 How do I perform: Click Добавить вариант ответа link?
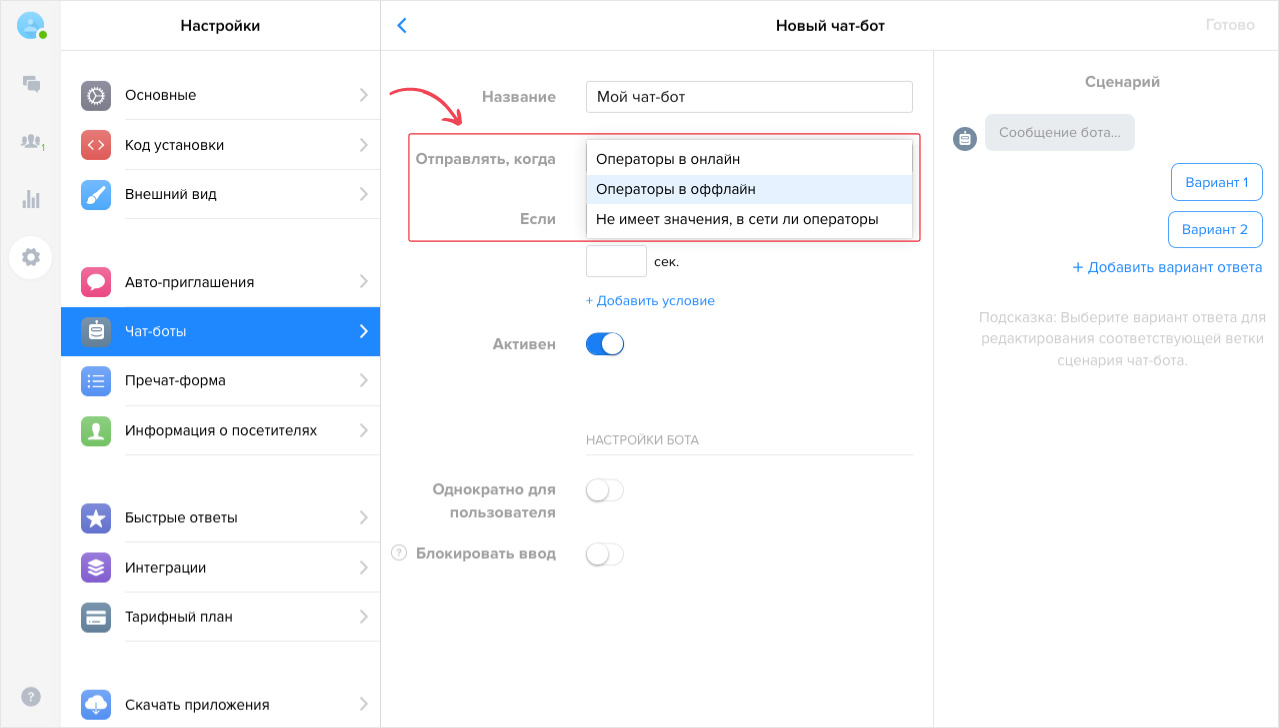click(1167, 267)
